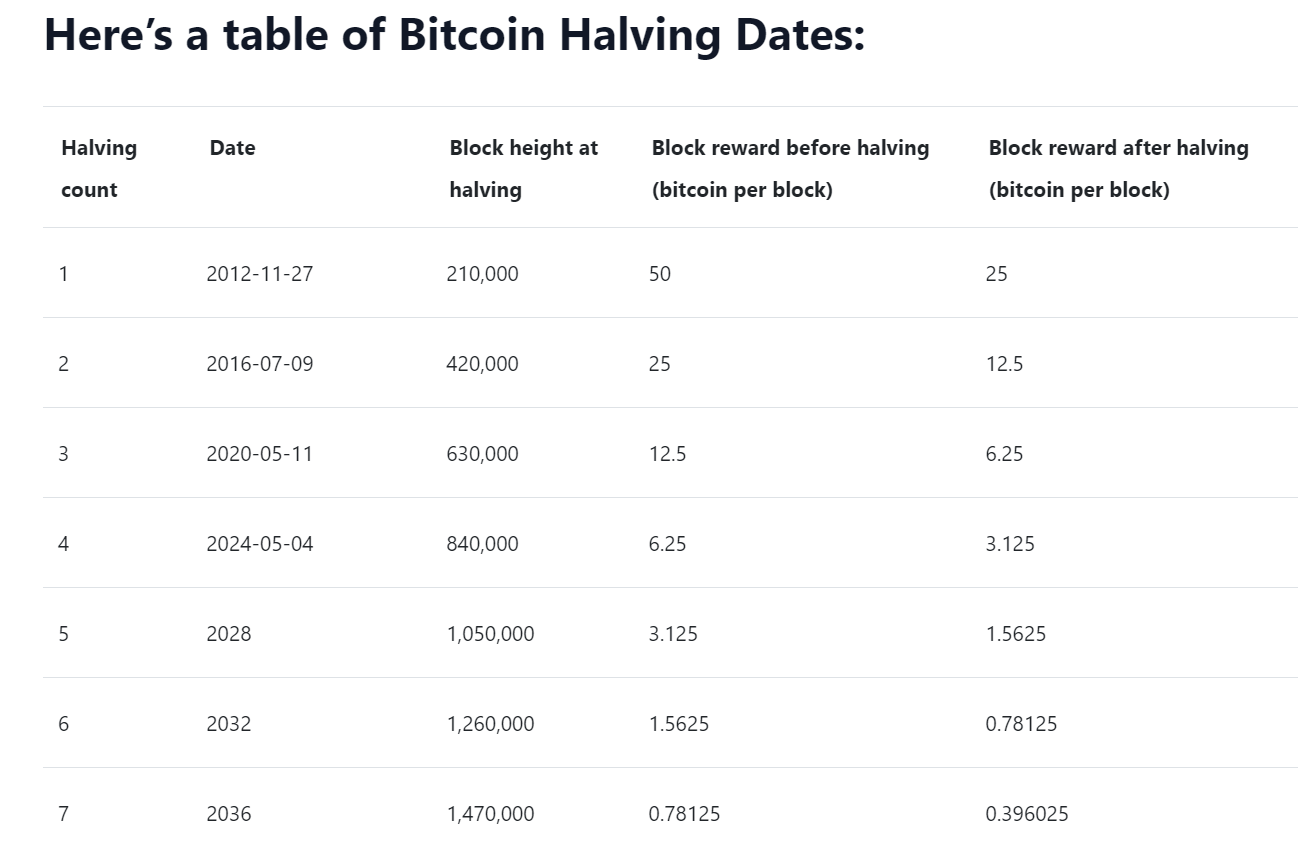The width and height of the screenshot is (1313, 859).
Task: Select the Date column header
Action: 232,148
